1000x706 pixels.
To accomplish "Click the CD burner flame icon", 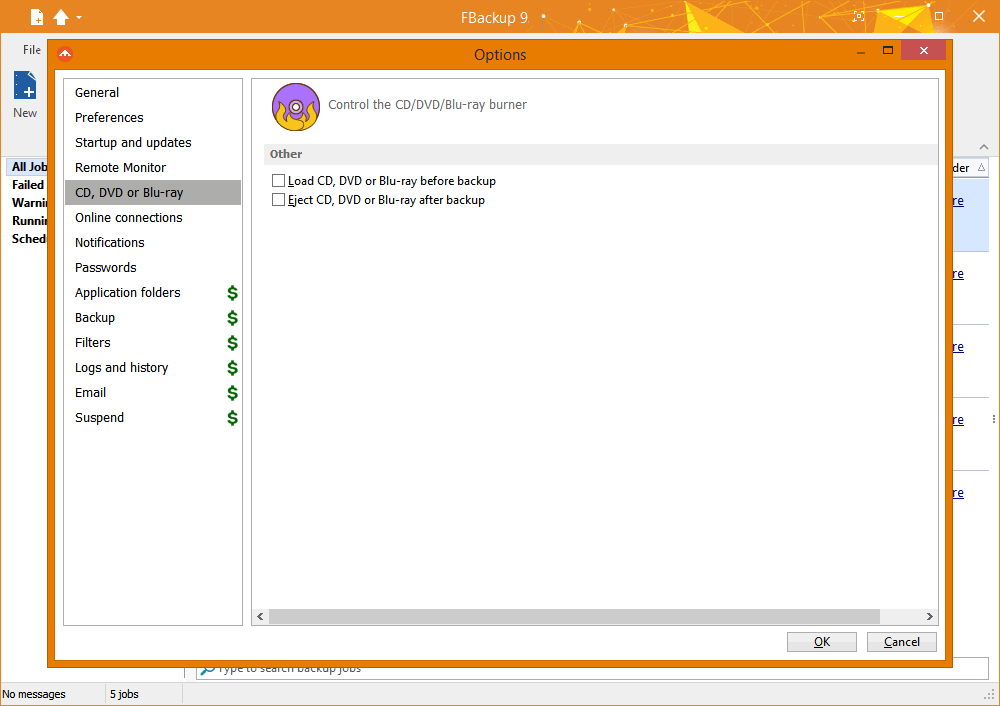I will pos(295,107).
